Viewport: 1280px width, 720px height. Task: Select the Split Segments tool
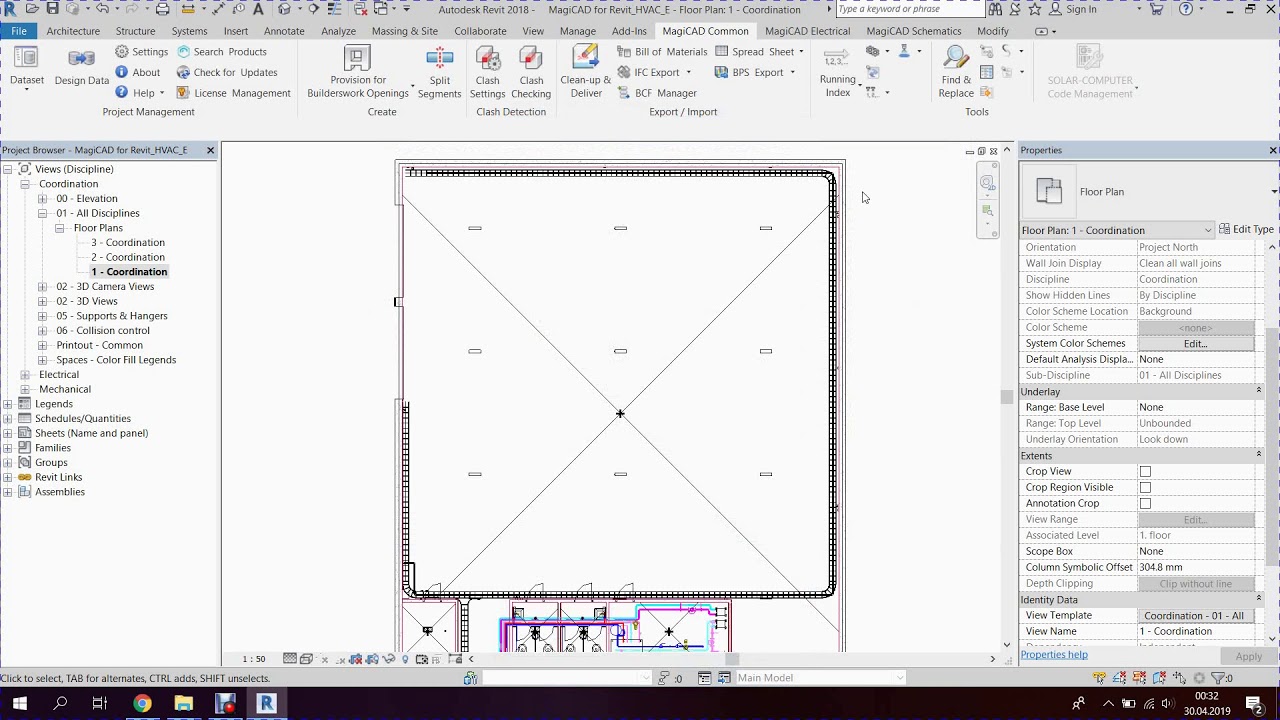click(439, 72)
